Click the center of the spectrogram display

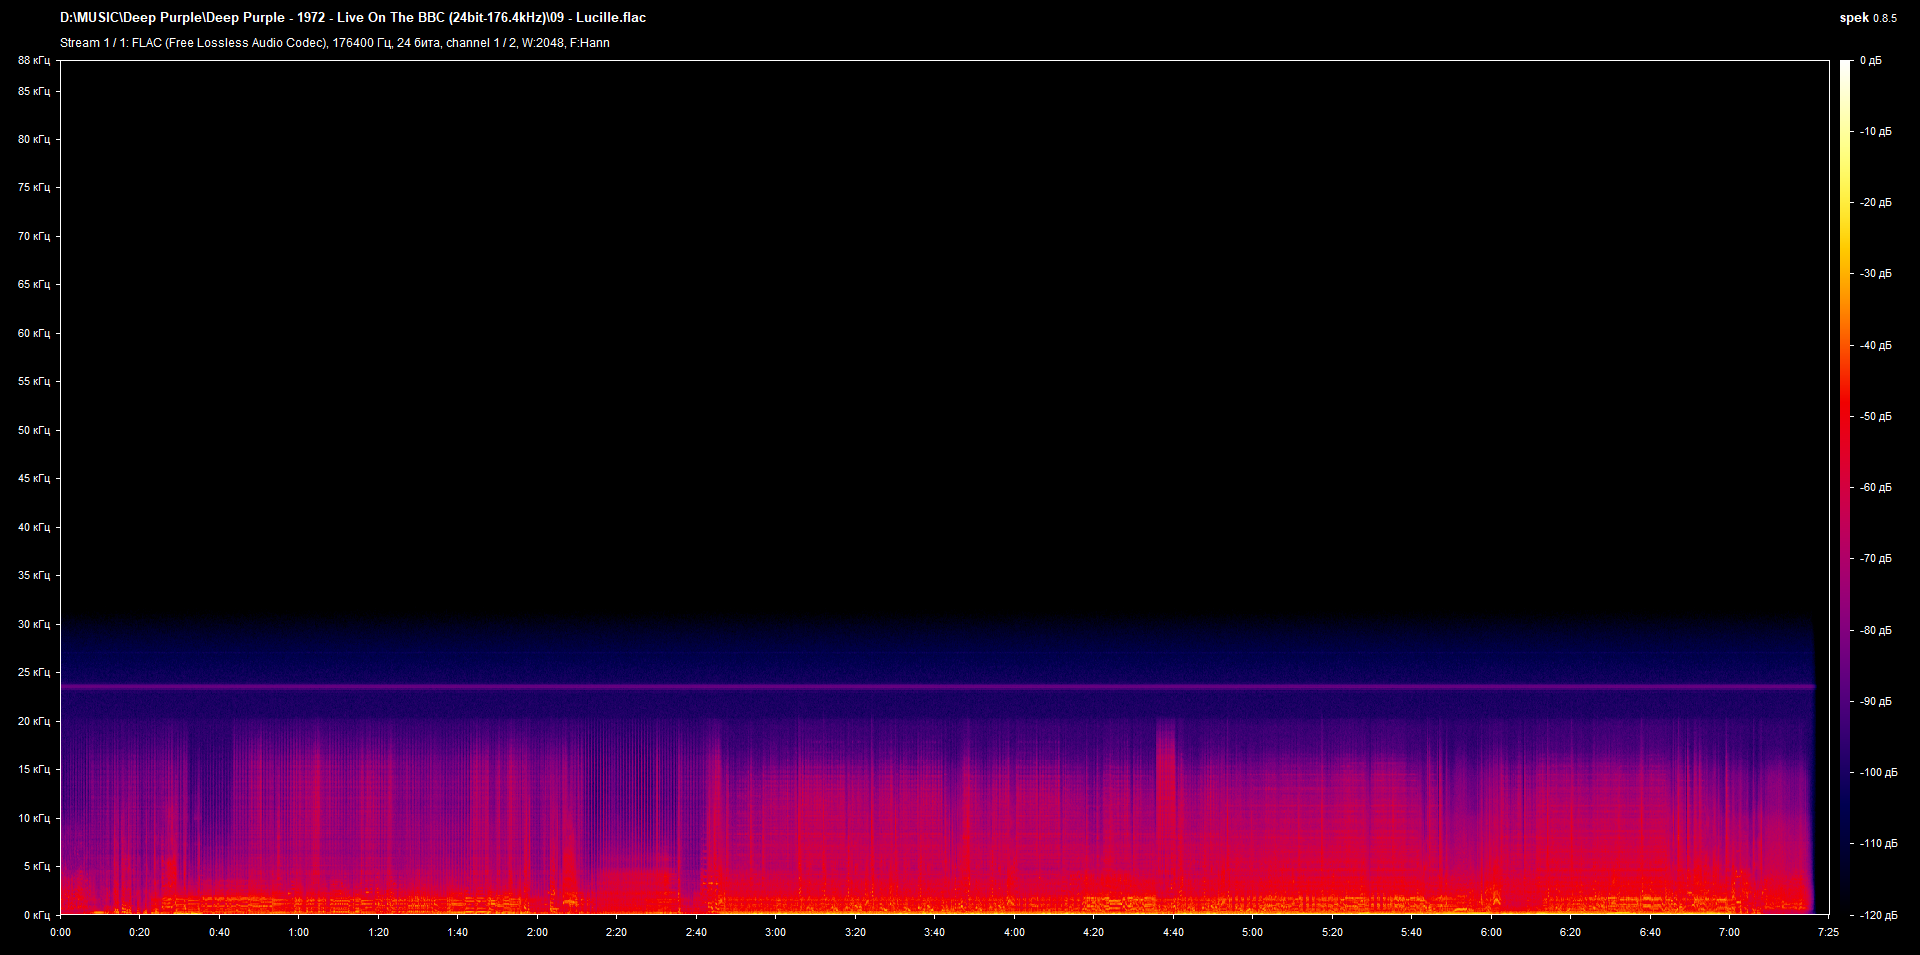tap(945, 487)
